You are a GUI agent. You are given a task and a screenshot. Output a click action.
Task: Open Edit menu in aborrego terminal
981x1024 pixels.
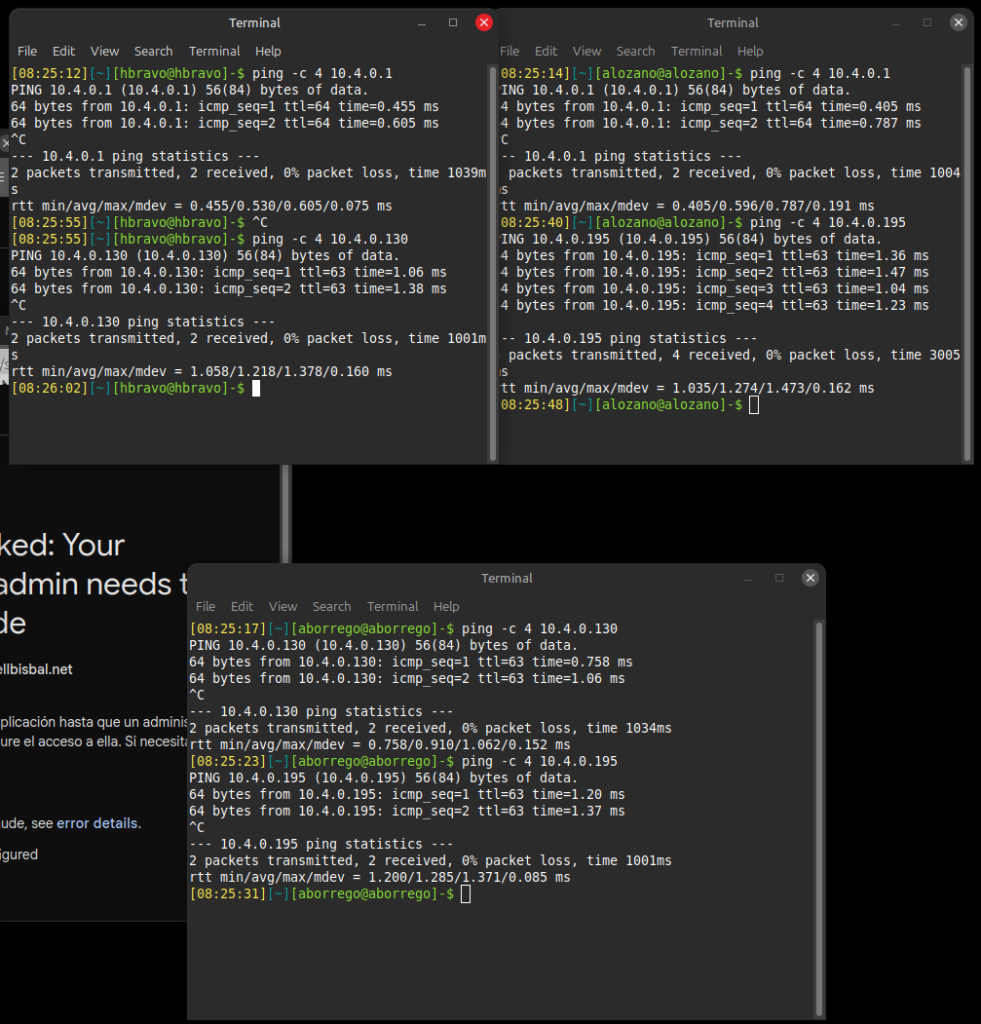pyautogui.click(x=242, y=606)
